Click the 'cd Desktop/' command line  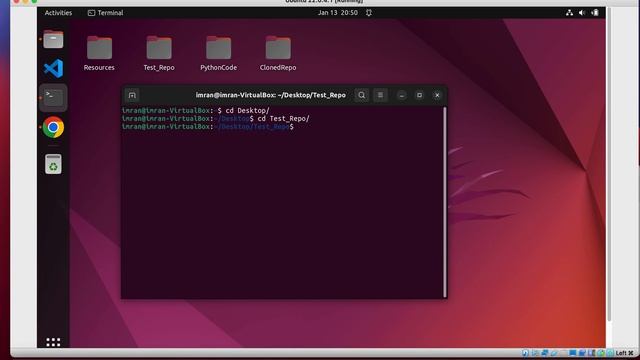(x=196, y=111)
